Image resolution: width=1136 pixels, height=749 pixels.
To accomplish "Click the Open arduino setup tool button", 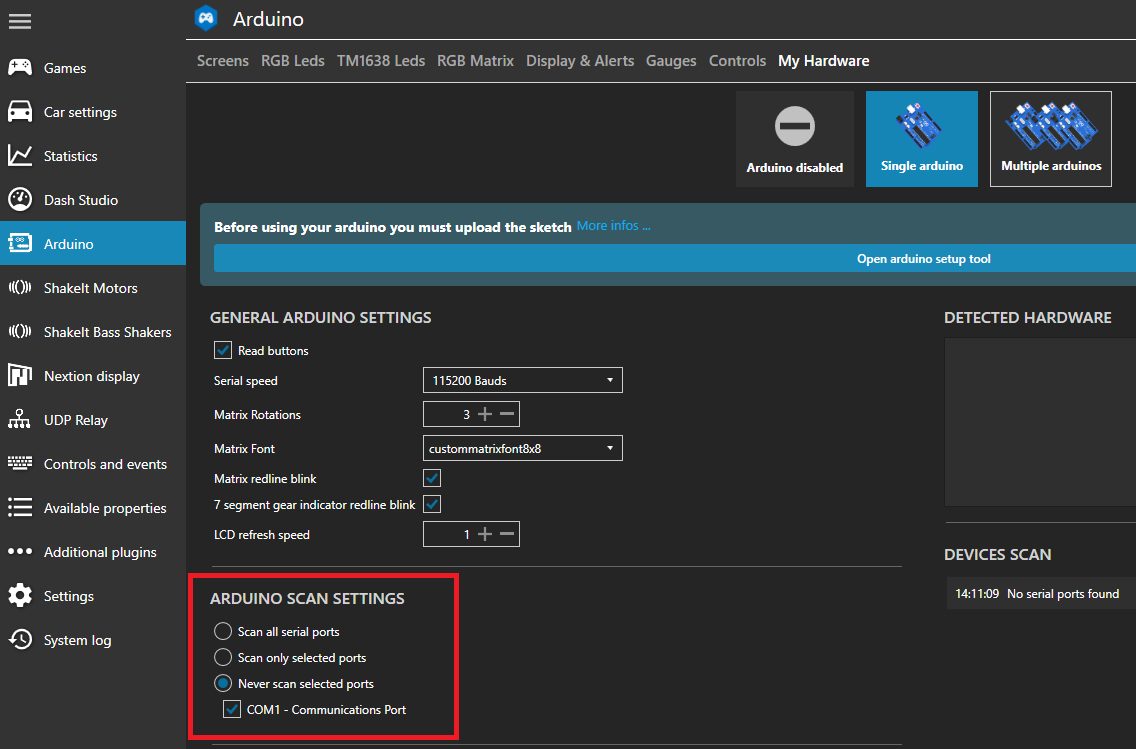I will tap(923, 259).
